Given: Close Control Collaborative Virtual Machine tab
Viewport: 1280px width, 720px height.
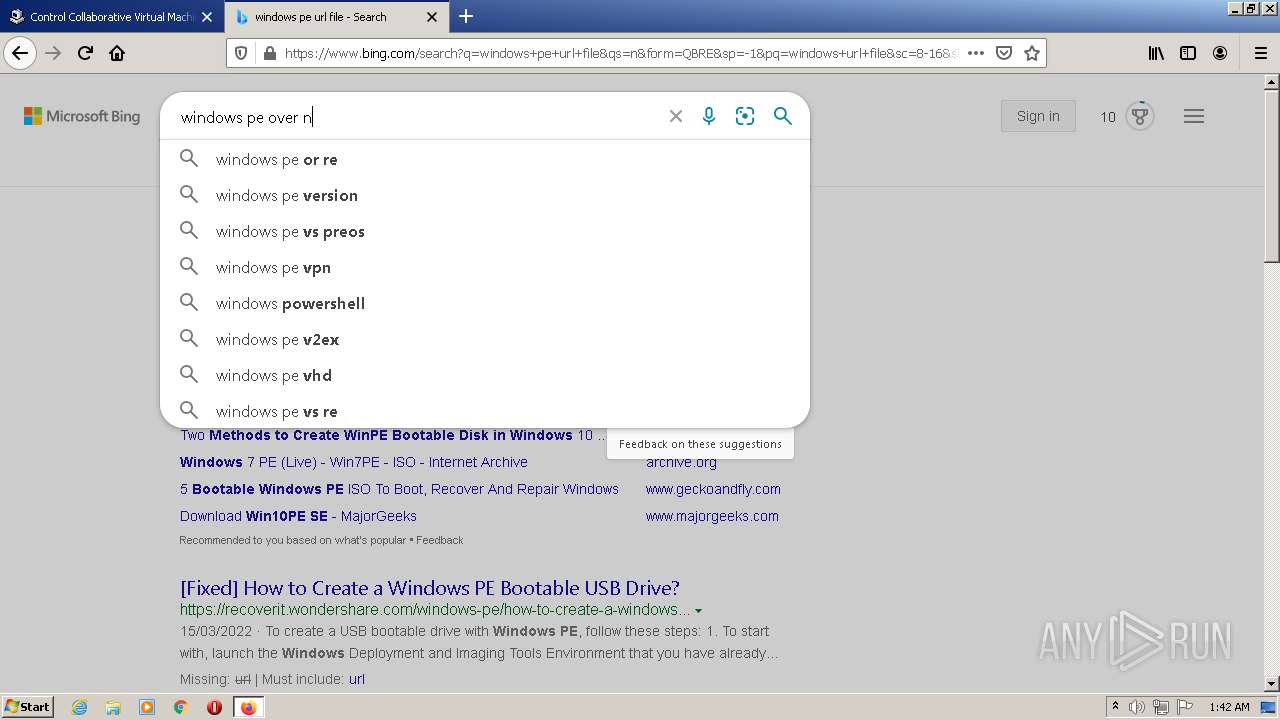Looking at the screenshot, I should point(207,17).
